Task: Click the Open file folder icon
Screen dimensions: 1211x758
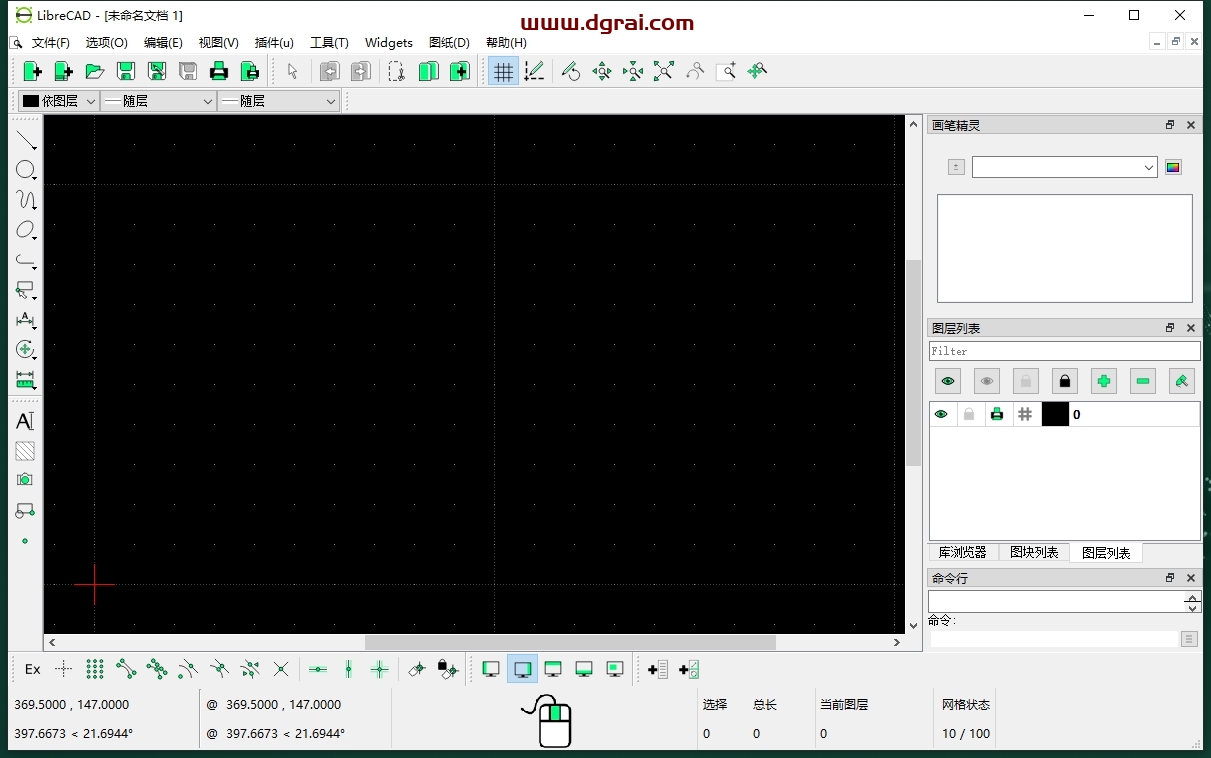Action: coord(95,71)
